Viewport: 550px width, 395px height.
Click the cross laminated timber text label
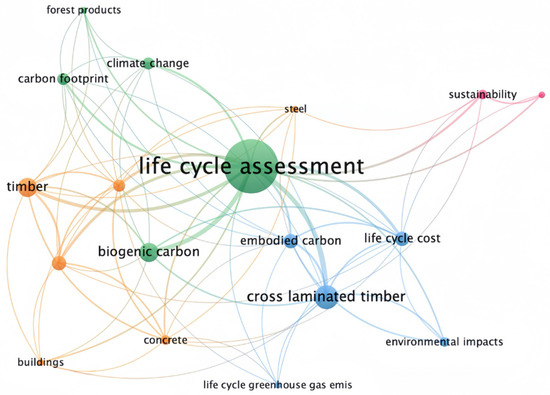pyautogui.click(x=326, y=297)
